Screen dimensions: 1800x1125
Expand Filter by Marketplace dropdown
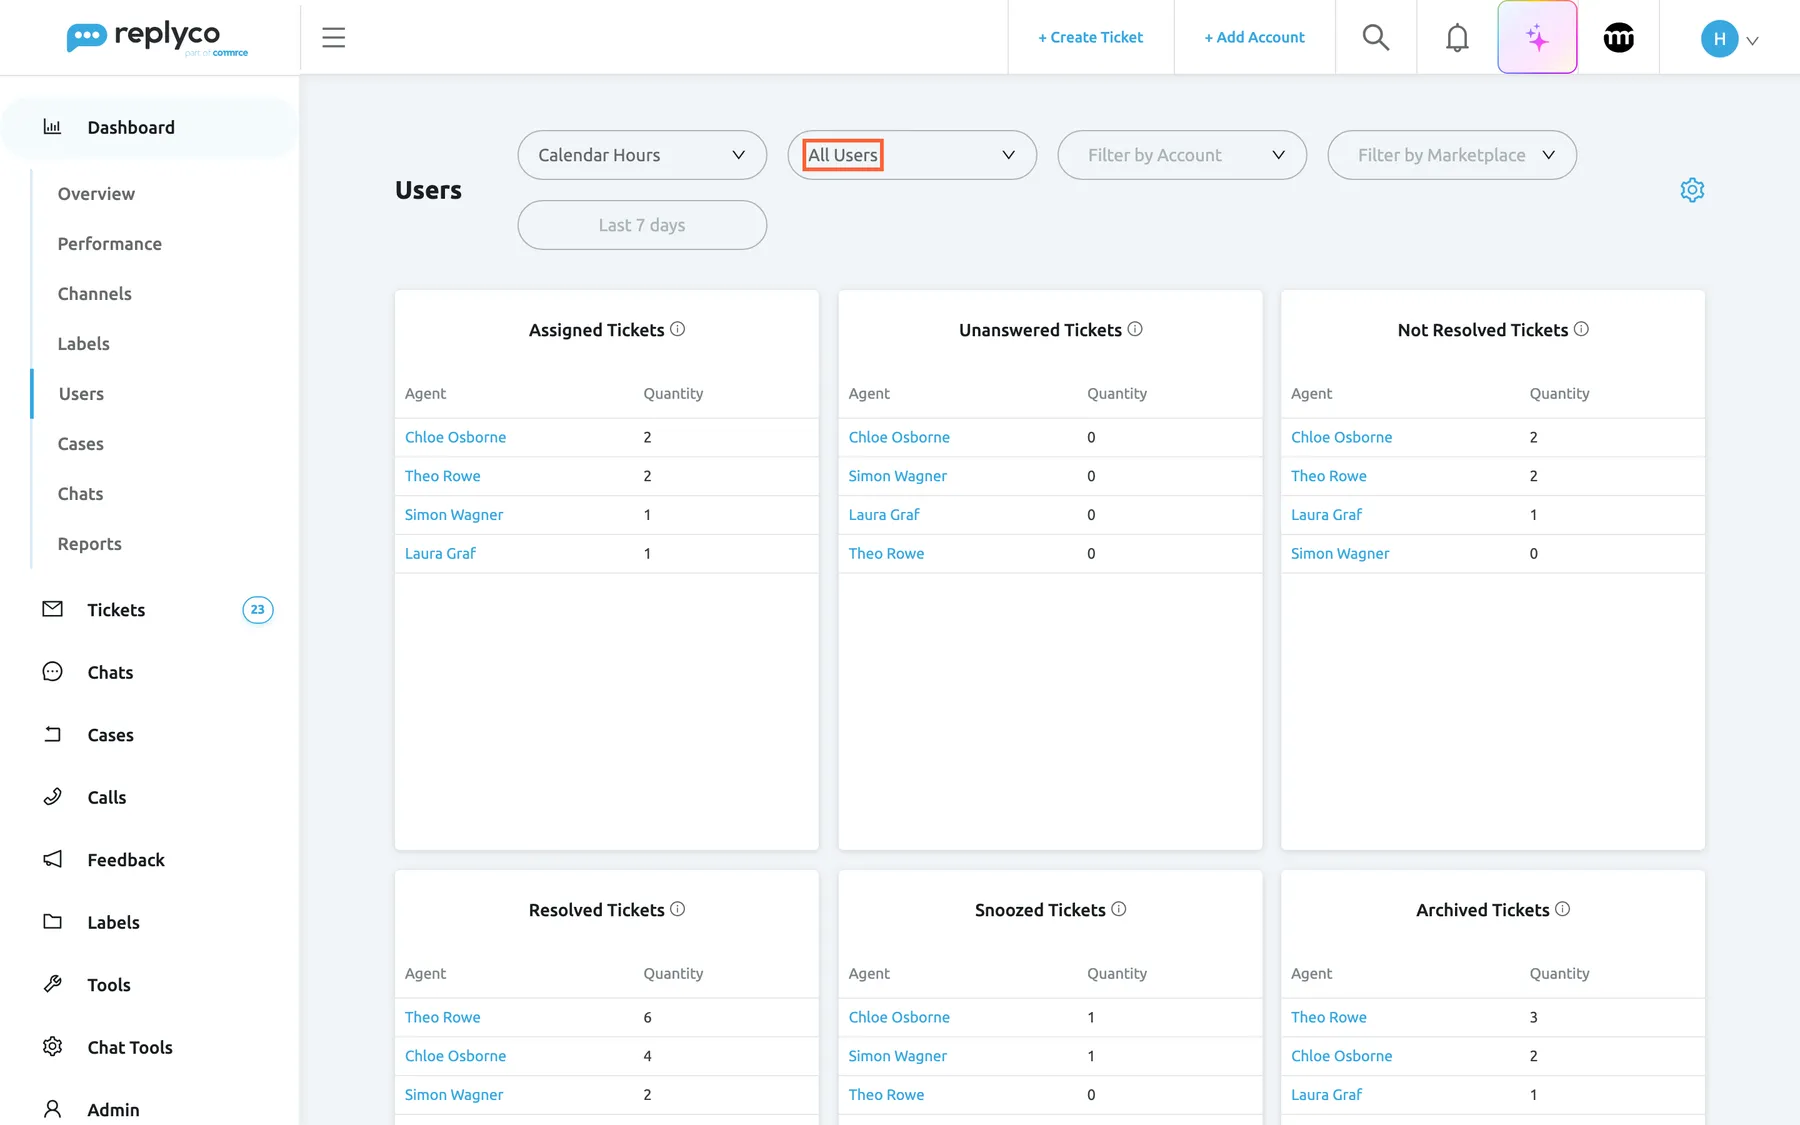[1452, 155]
